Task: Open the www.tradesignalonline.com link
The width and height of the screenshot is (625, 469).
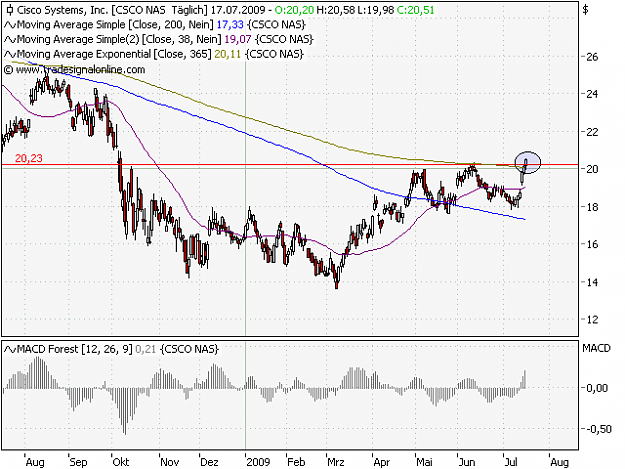Action: (x=80, y=70)
